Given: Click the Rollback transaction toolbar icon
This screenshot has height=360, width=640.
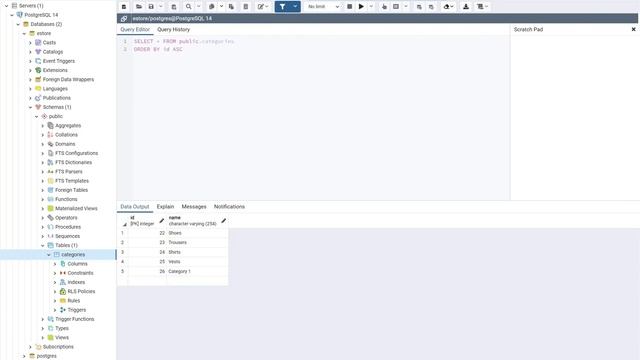Looking at the screenshot, I should [431, 7].
